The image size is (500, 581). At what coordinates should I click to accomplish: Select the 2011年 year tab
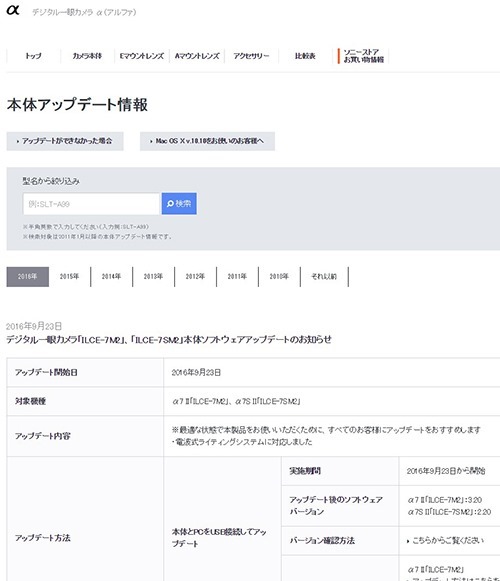(237, 276)
